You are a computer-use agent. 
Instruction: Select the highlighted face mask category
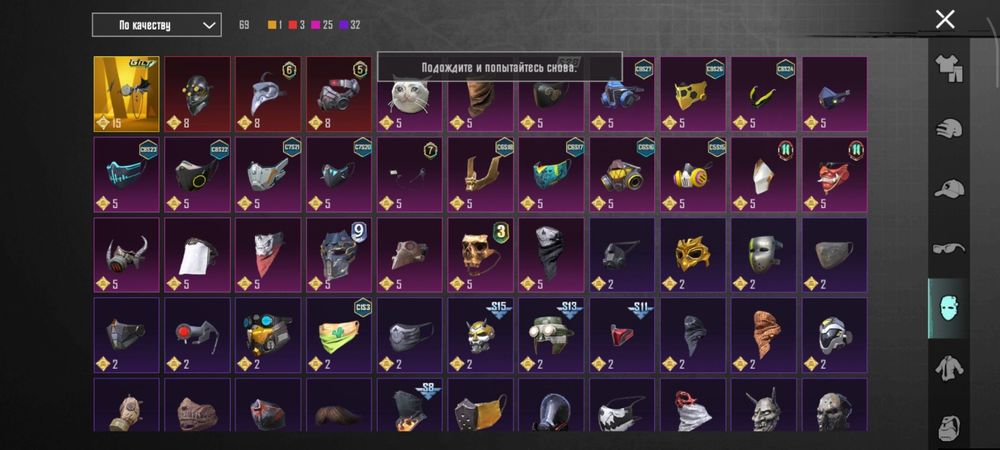pyautogui.click(x=948, y=308)
